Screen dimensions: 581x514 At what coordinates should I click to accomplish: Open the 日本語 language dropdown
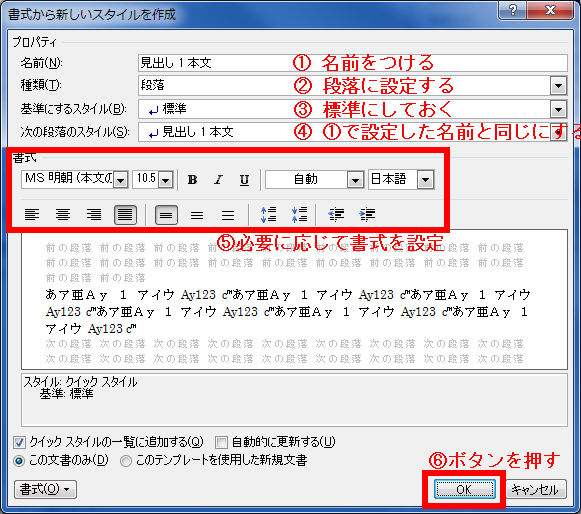425,180
